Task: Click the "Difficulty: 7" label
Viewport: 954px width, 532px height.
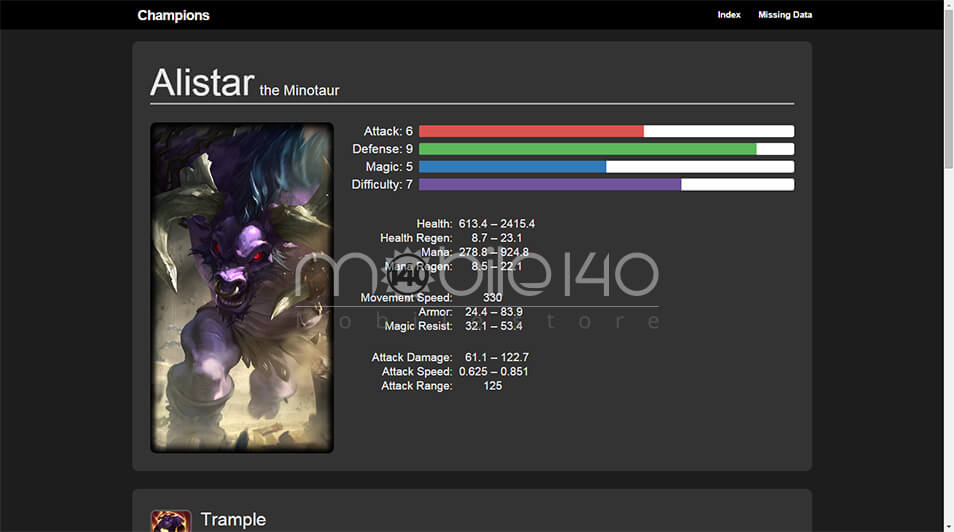Action: coord(382,184)
